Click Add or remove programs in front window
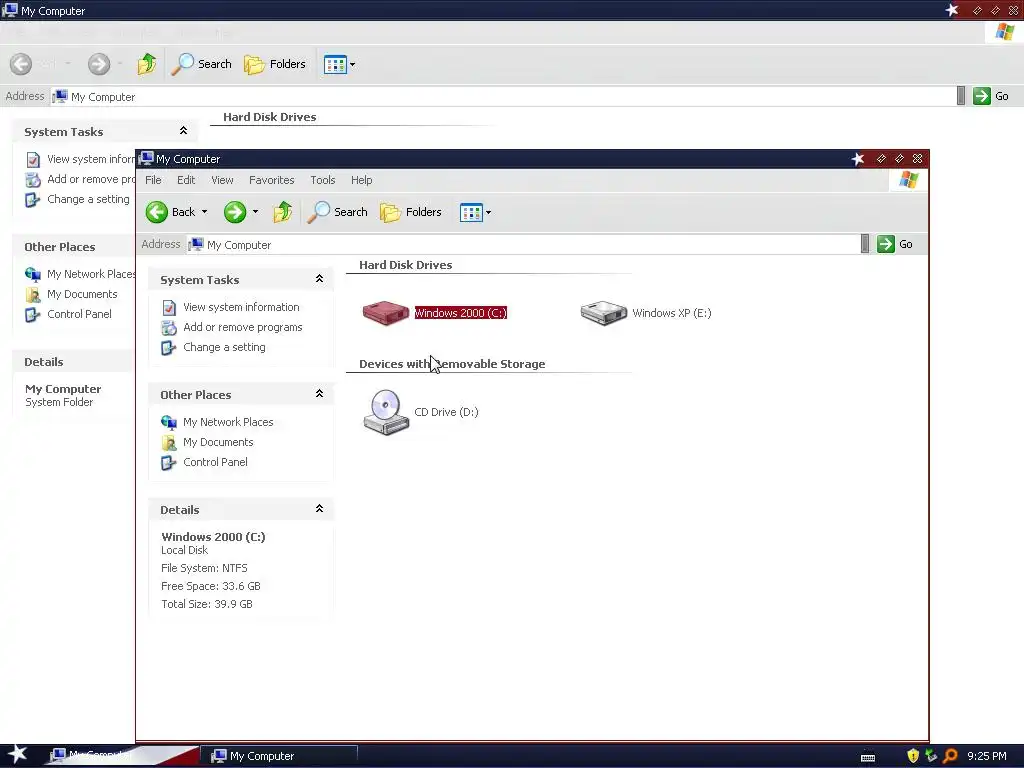The height and width of the screenshot is (768, 1024). coord(242,327)
